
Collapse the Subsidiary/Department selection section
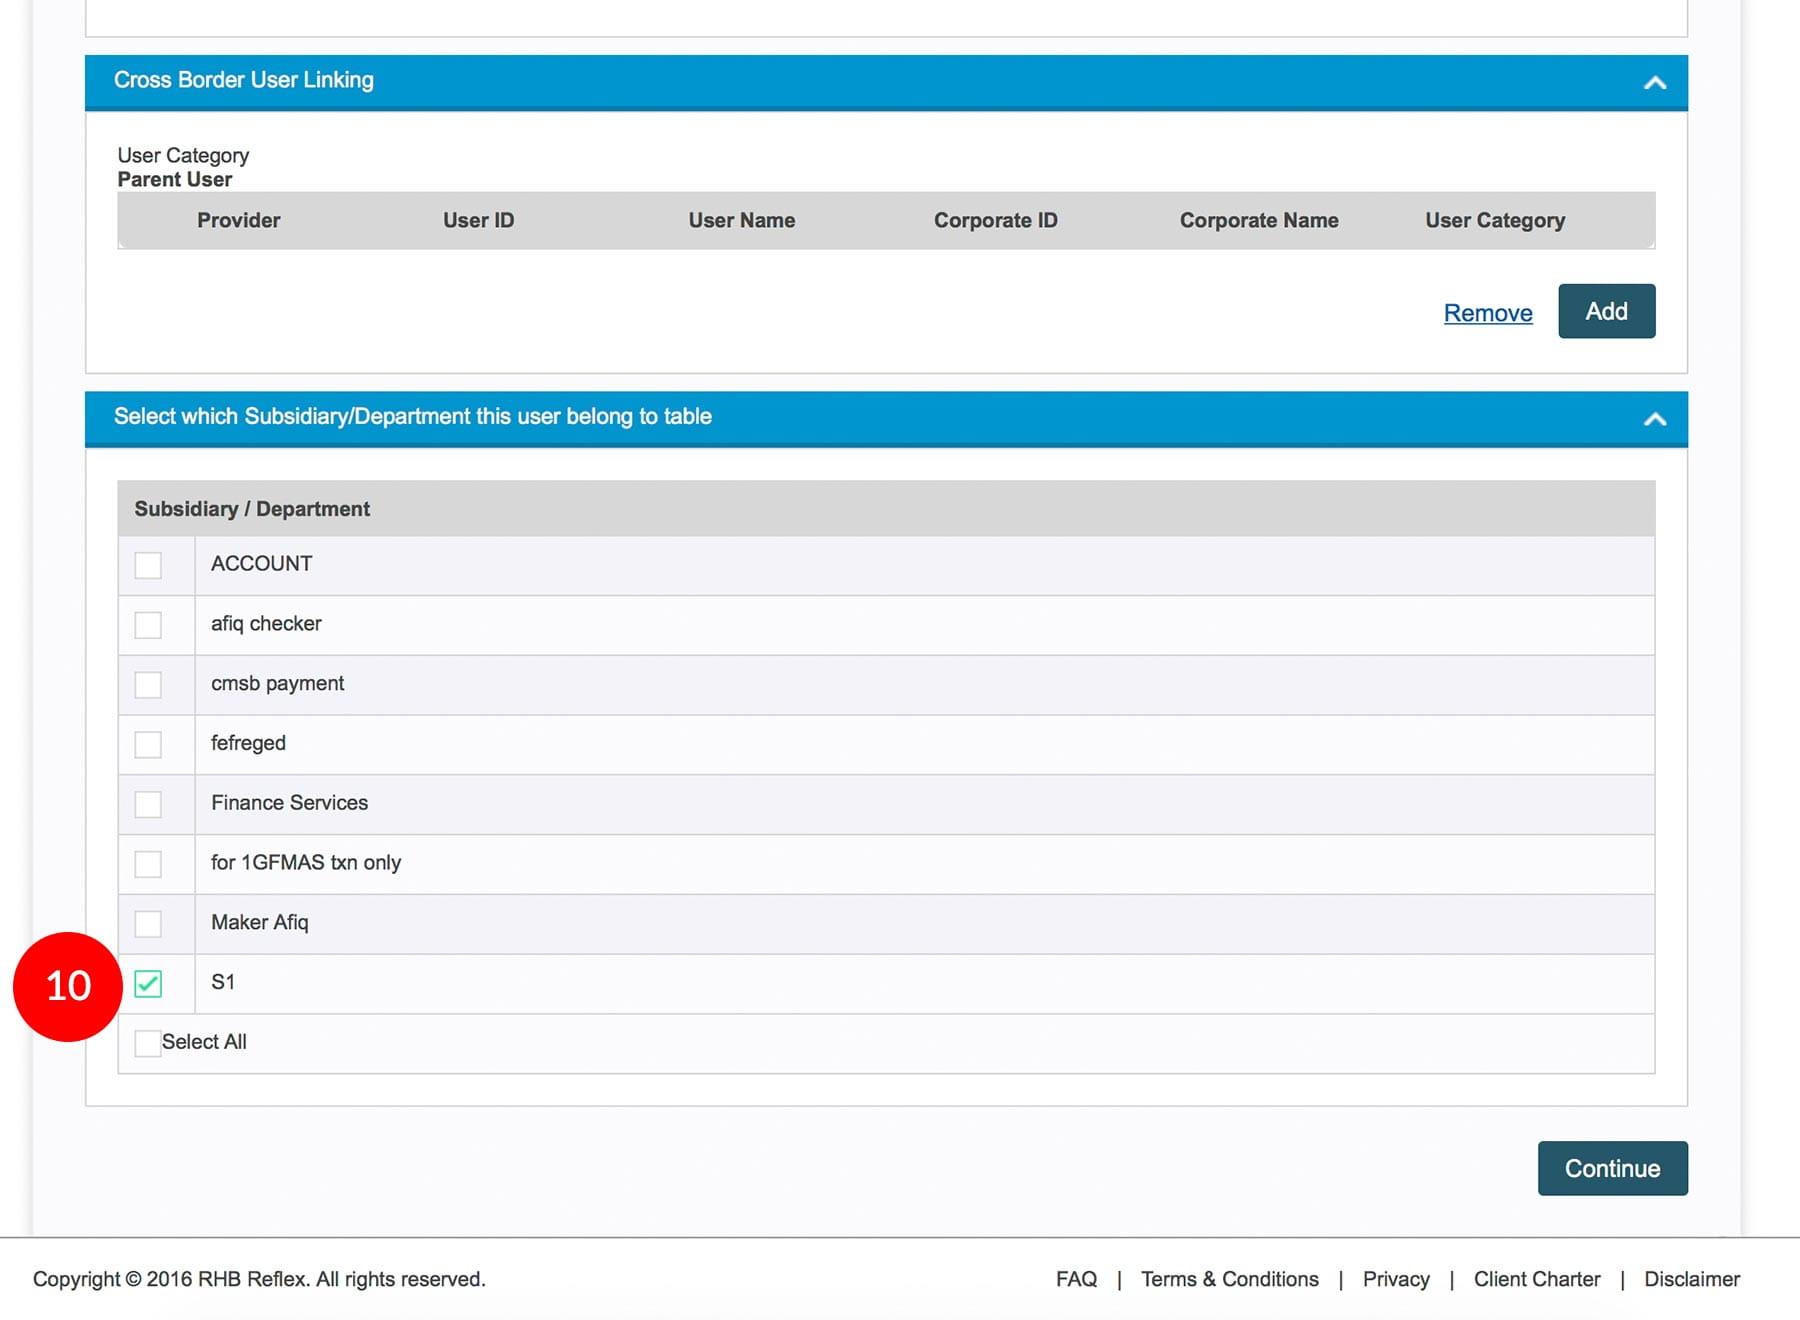pyautogui.click(x=1654, y=419)
